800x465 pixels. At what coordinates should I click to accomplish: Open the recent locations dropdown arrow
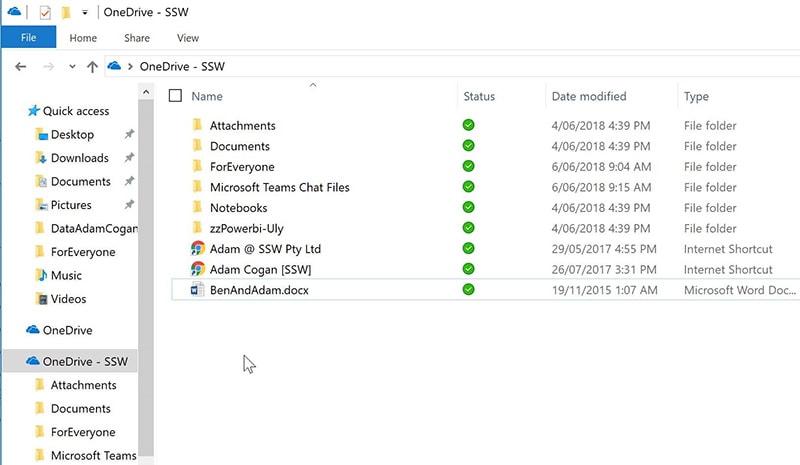pyautogui.click(x=72, y=67)
